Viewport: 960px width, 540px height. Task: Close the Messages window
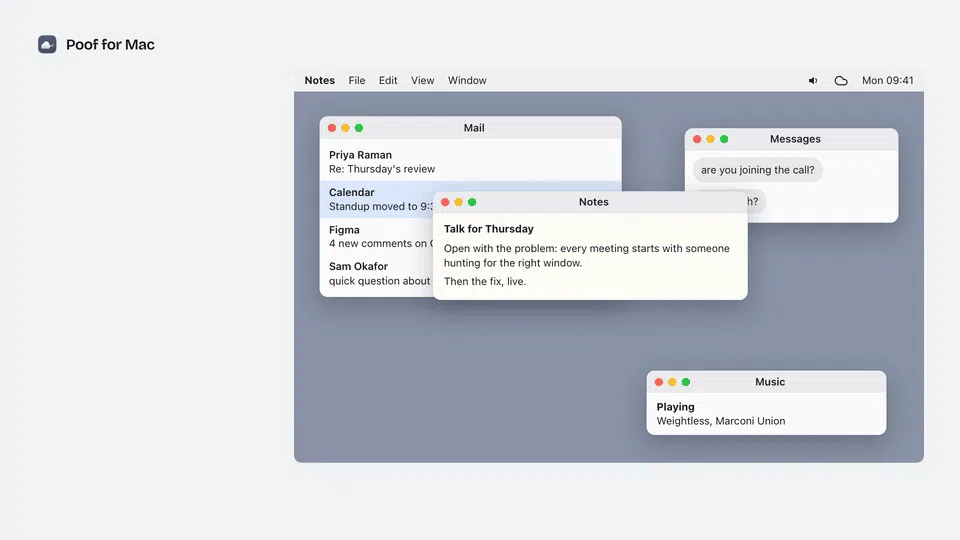pos(697,139)
